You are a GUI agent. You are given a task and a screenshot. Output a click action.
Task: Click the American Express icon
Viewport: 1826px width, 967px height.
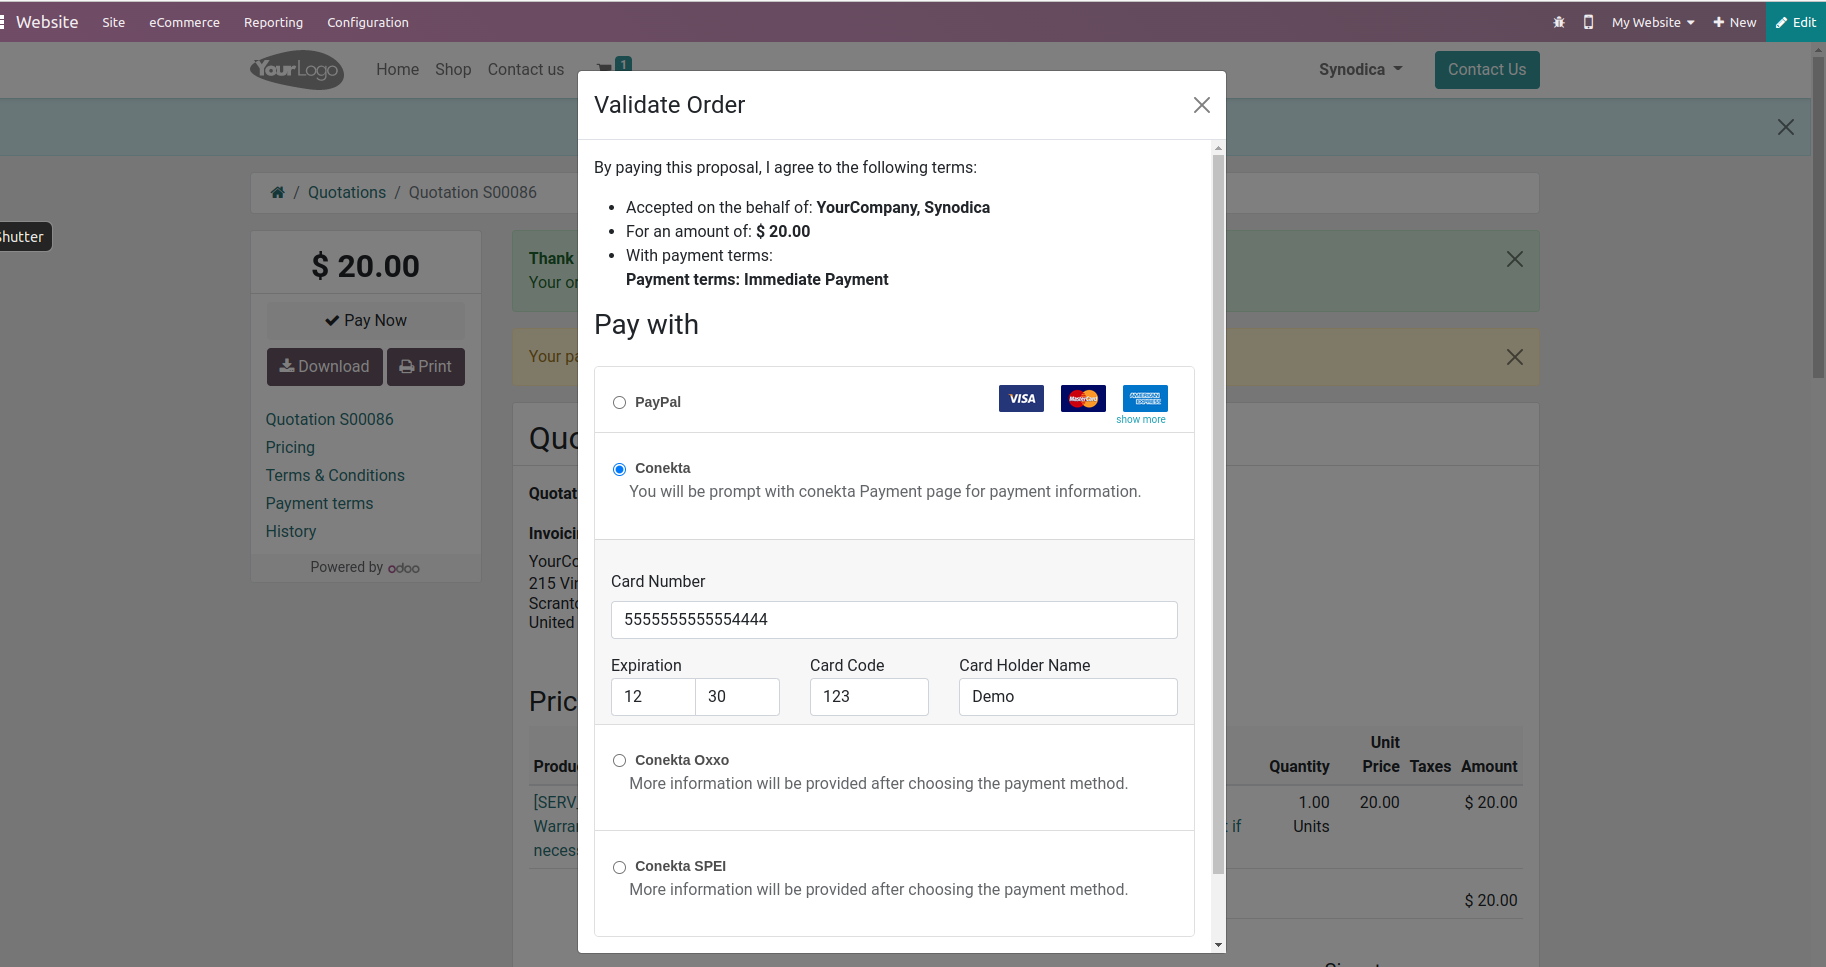[1145, 398]
